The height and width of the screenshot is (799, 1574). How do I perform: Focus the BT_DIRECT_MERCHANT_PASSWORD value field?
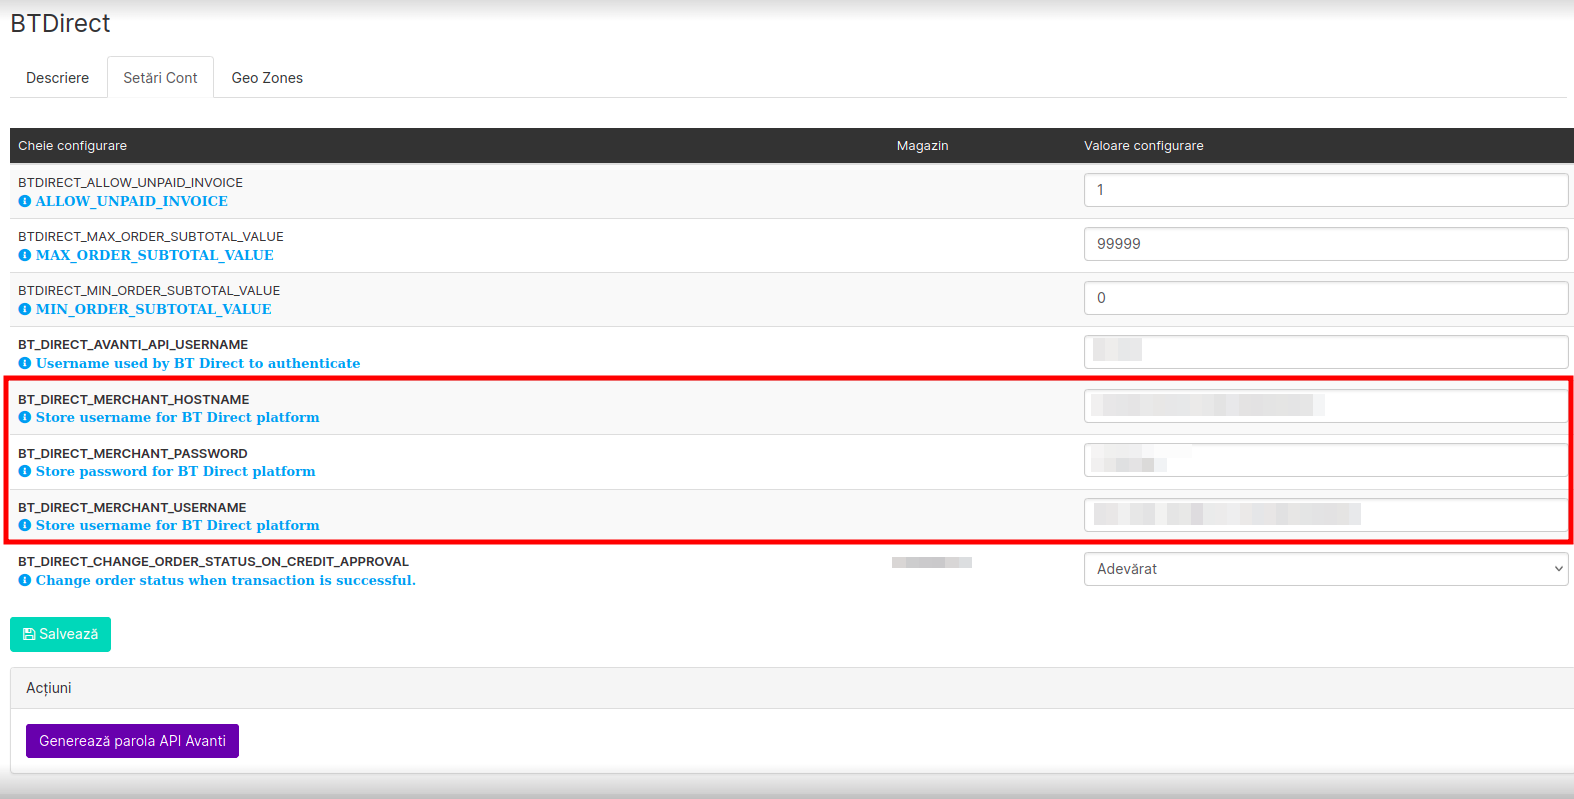coord(1326,460)
